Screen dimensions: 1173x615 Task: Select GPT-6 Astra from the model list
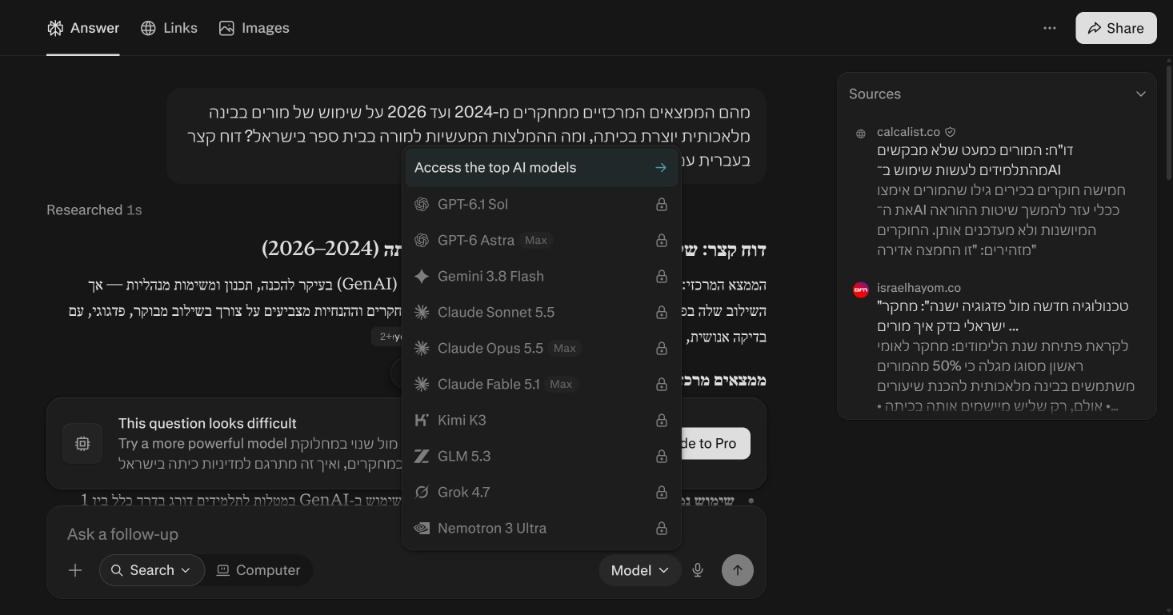[542, 240]
